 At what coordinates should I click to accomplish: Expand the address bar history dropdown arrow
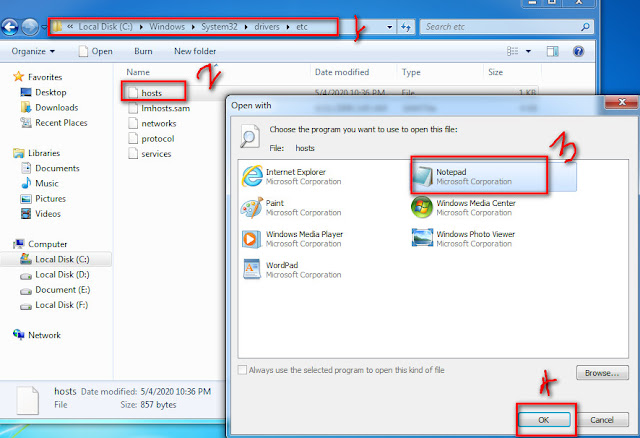click(389, 27)
